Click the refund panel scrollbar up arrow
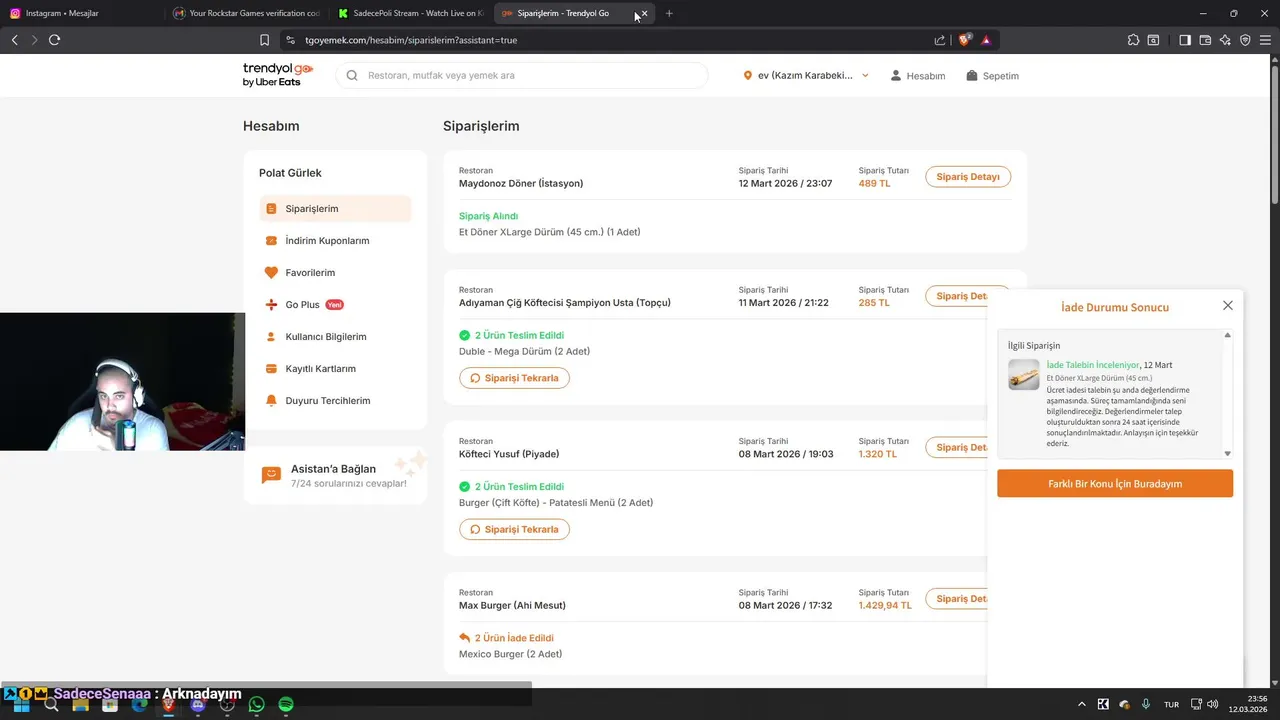Image resolution: width=1280 pixels, height=720 pixels. [x=1228, y=335]
